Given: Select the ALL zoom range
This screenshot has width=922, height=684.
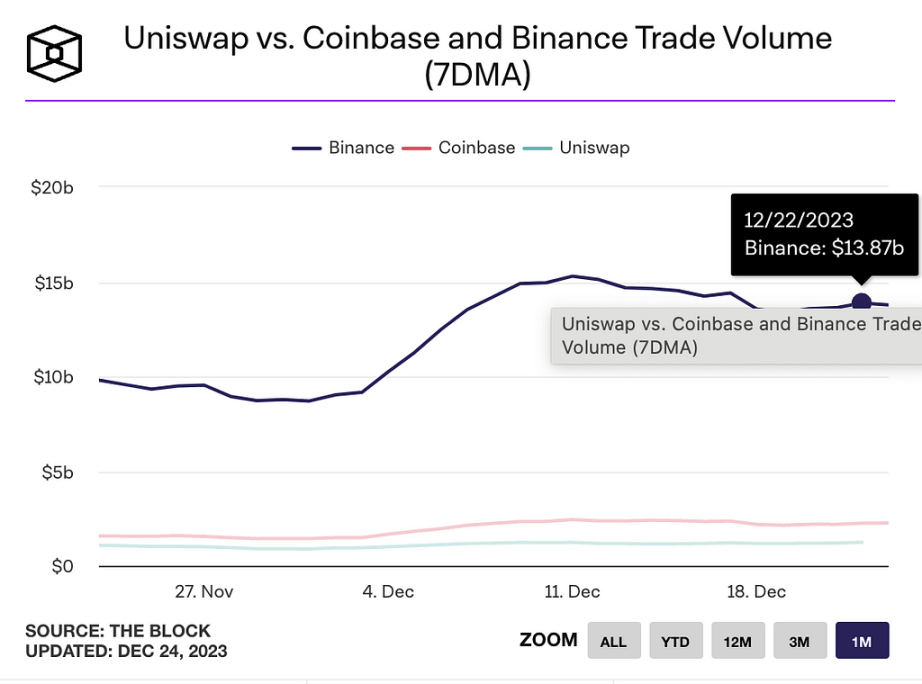Looking at the screenshot, I should coord(613,640).
